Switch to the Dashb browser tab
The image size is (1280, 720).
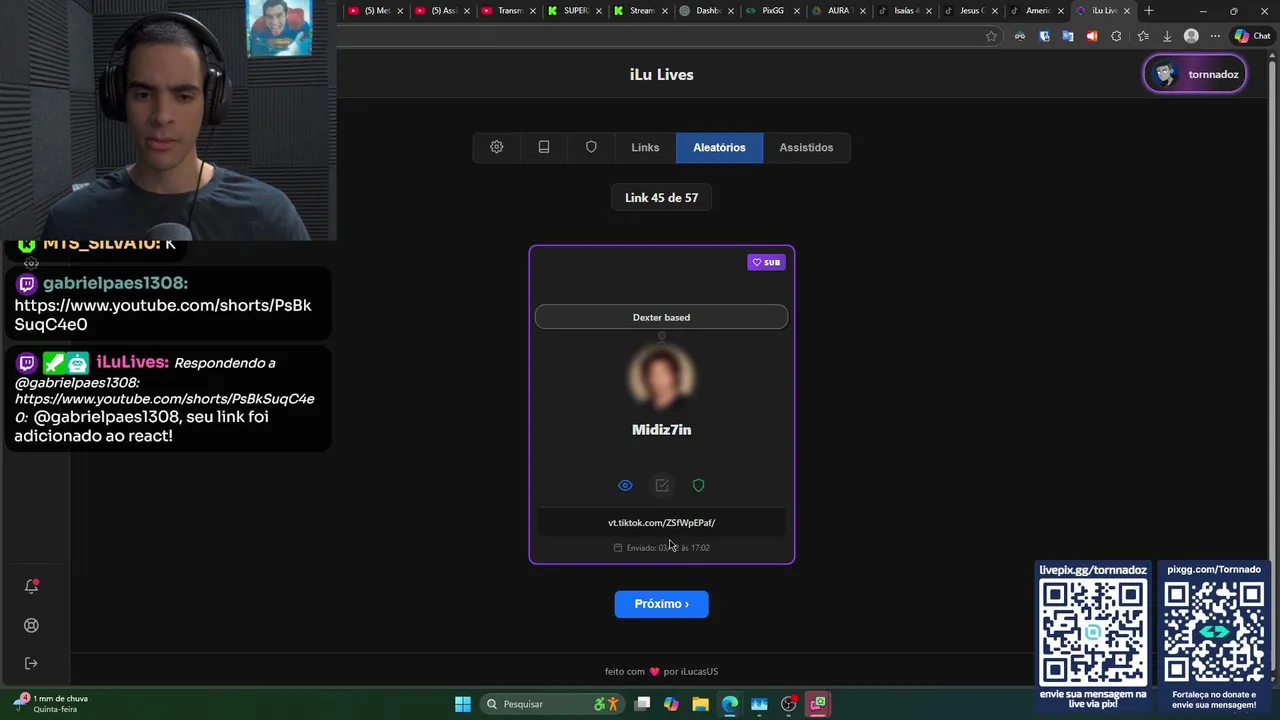coord(707,11)
